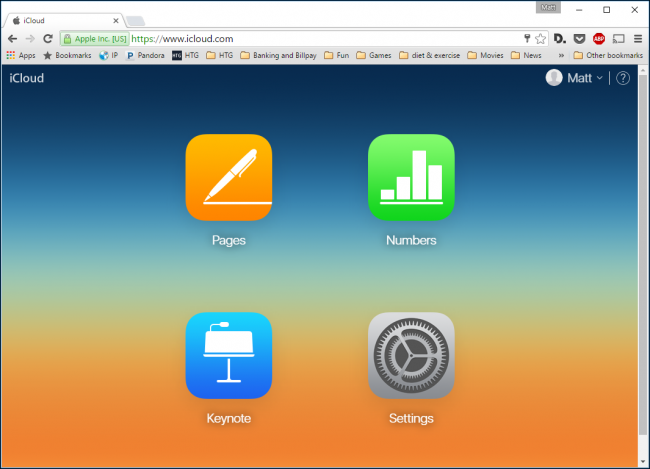
Task: Expand Banking and Billpay bookmarks folder
Action: coord(279,55)
